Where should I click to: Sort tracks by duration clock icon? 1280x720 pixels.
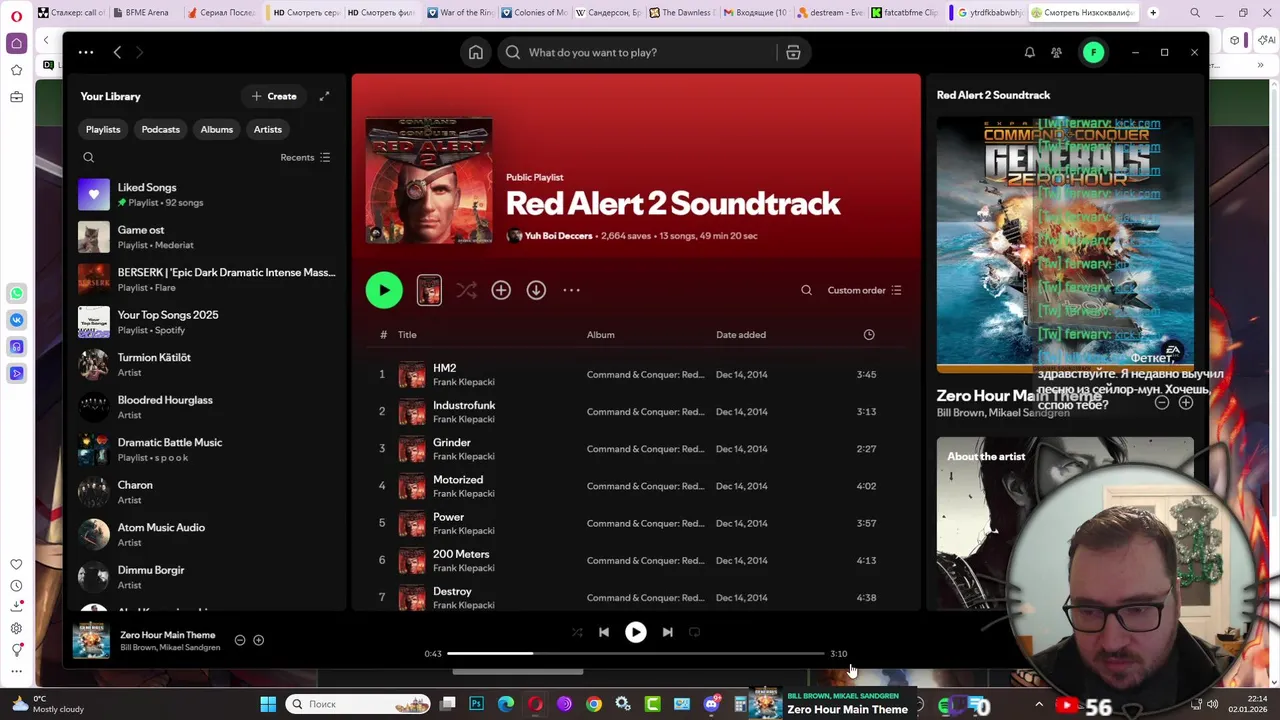pos(869,335)
